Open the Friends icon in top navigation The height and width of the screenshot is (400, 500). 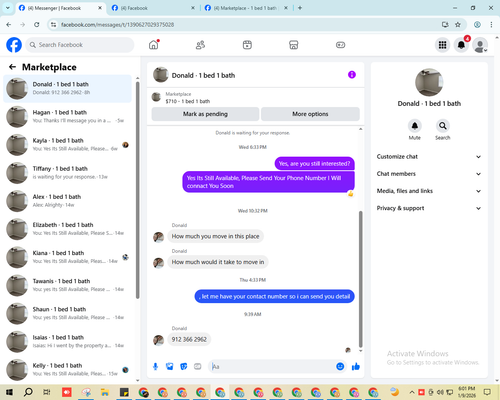tap(200, 45)
